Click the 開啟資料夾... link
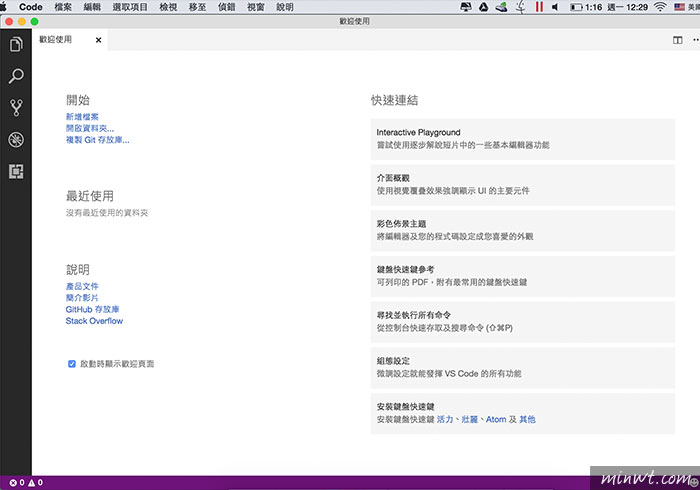This screenshot has width=700, height=490. 90,129
